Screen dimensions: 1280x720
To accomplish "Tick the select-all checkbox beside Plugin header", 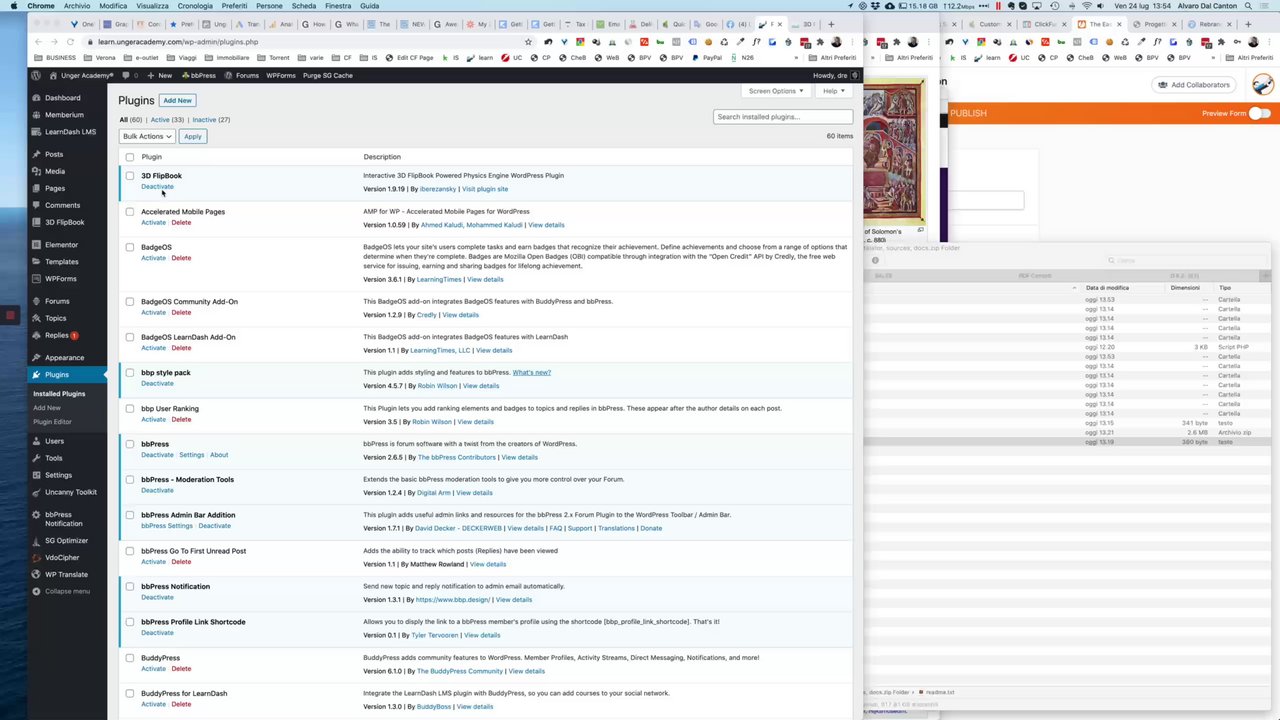I will [130, 157].
